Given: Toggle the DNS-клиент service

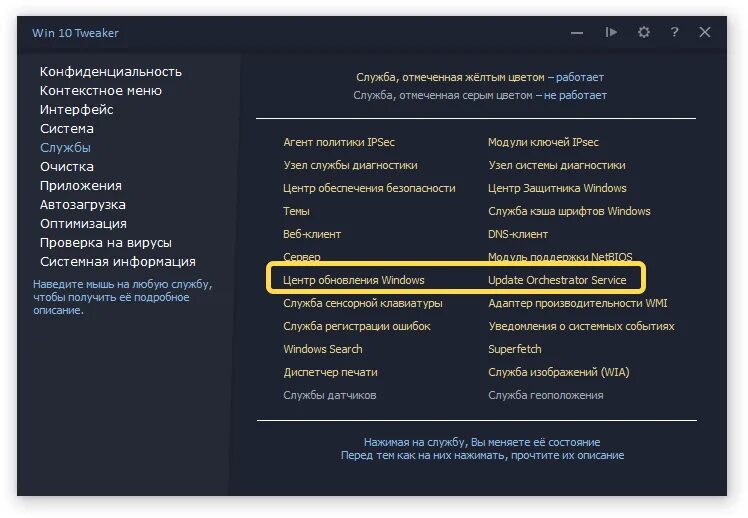Looking at the screenshot, I should point(518,234).
